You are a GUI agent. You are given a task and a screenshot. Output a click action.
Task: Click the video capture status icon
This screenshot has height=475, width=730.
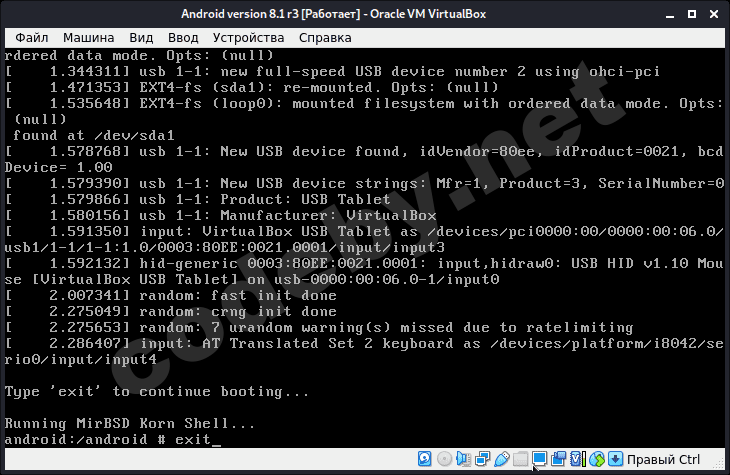click(558, 459)
